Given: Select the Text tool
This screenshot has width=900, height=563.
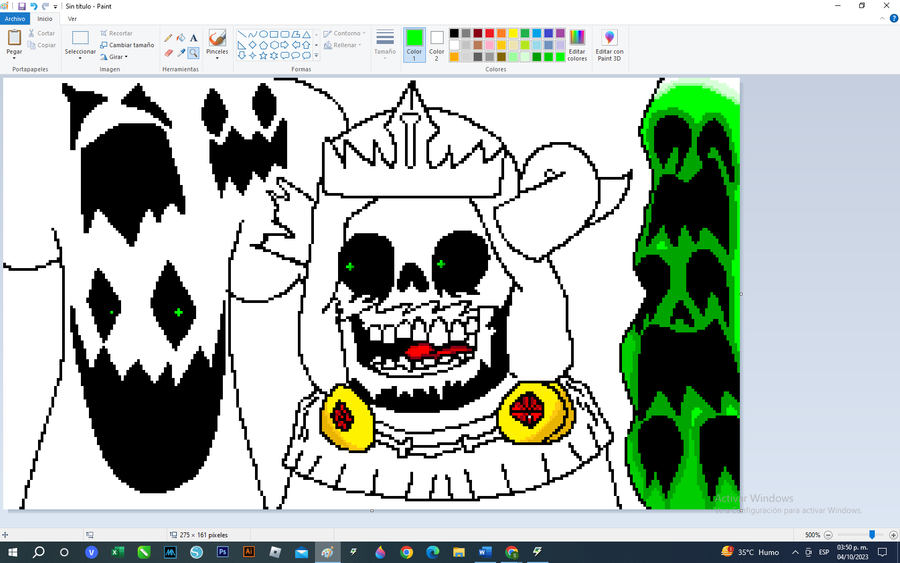Looking at the screenshot, I should click(193, 38).
